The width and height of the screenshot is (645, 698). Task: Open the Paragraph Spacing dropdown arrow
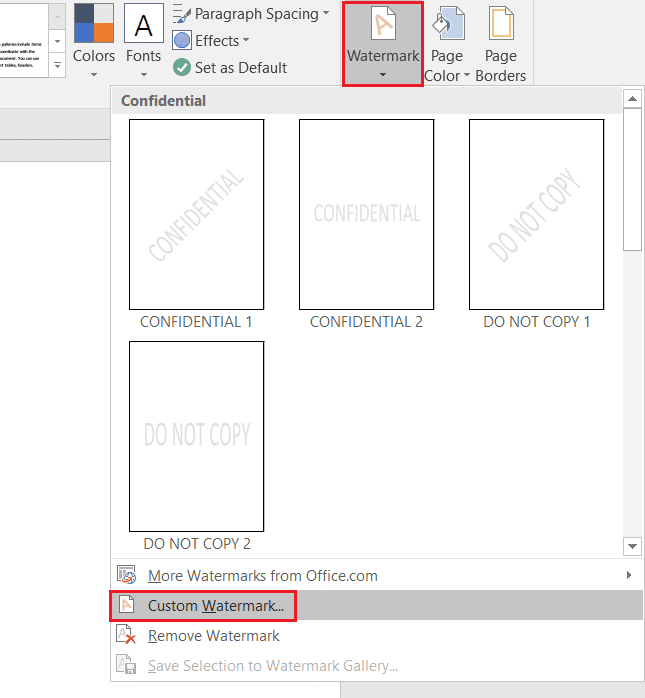point(326,13)
